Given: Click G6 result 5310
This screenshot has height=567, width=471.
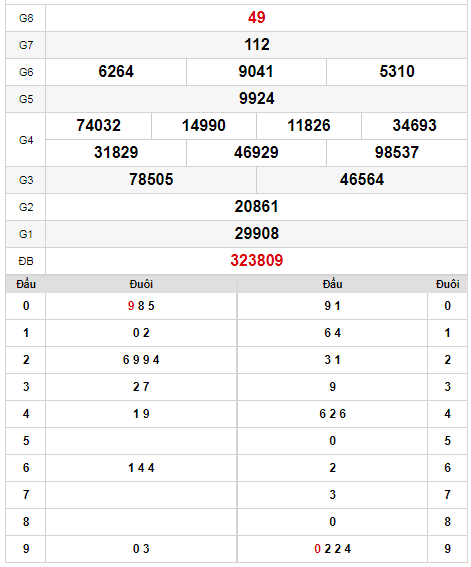Looking at the screenshot, I should point(397,71).
